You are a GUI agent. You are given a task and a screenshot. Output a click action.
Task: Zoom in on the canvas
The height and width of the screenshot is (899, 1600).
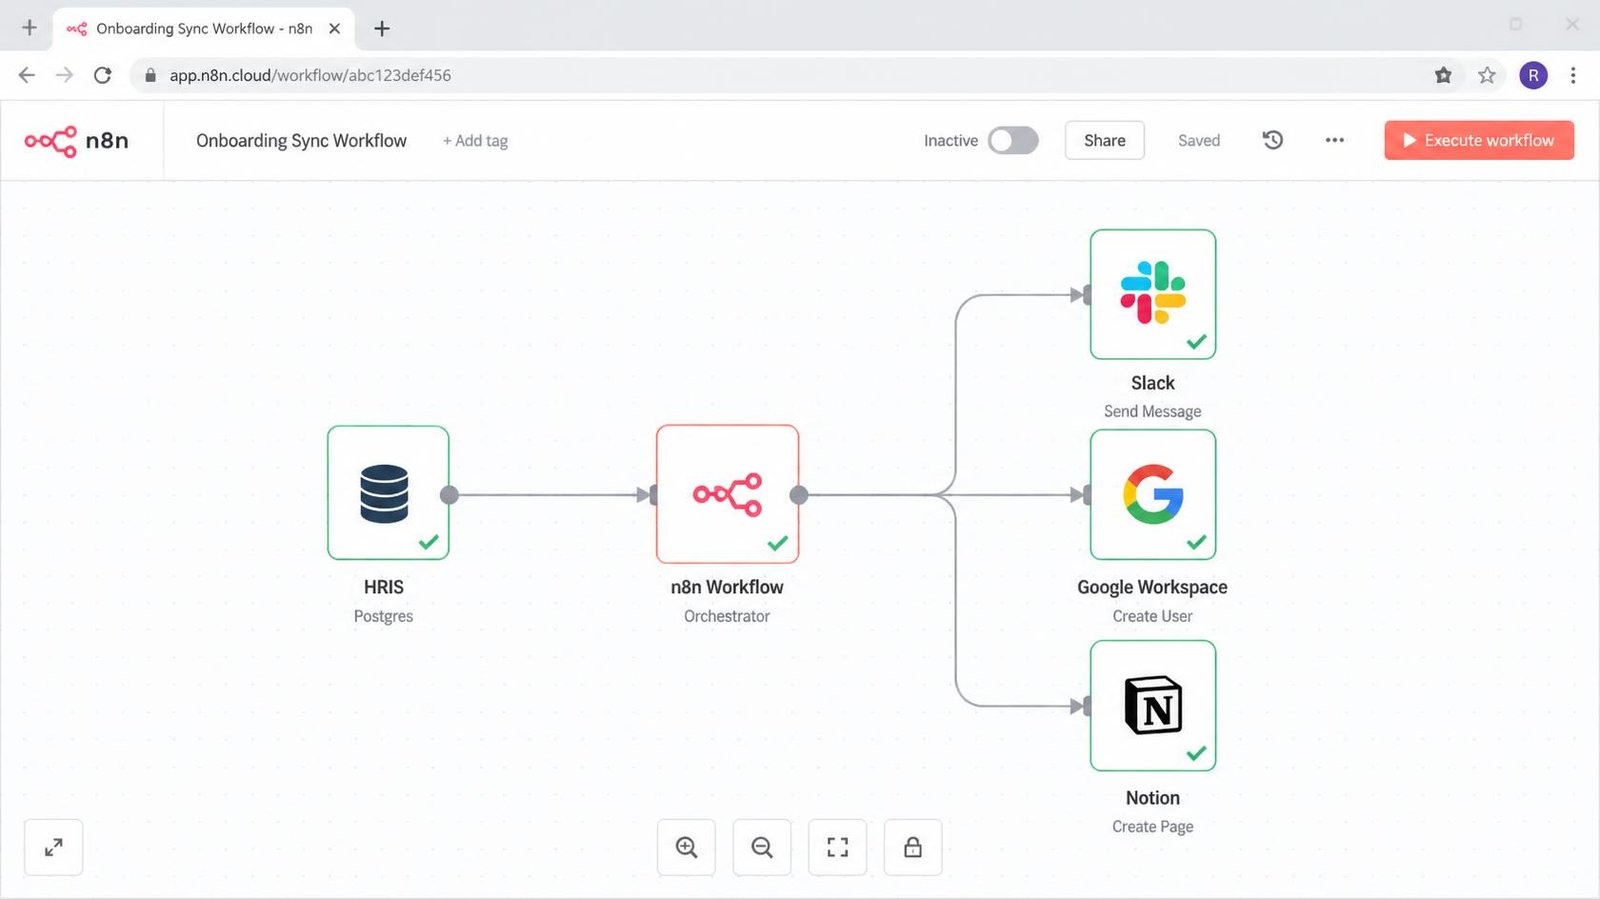point(686,847)
